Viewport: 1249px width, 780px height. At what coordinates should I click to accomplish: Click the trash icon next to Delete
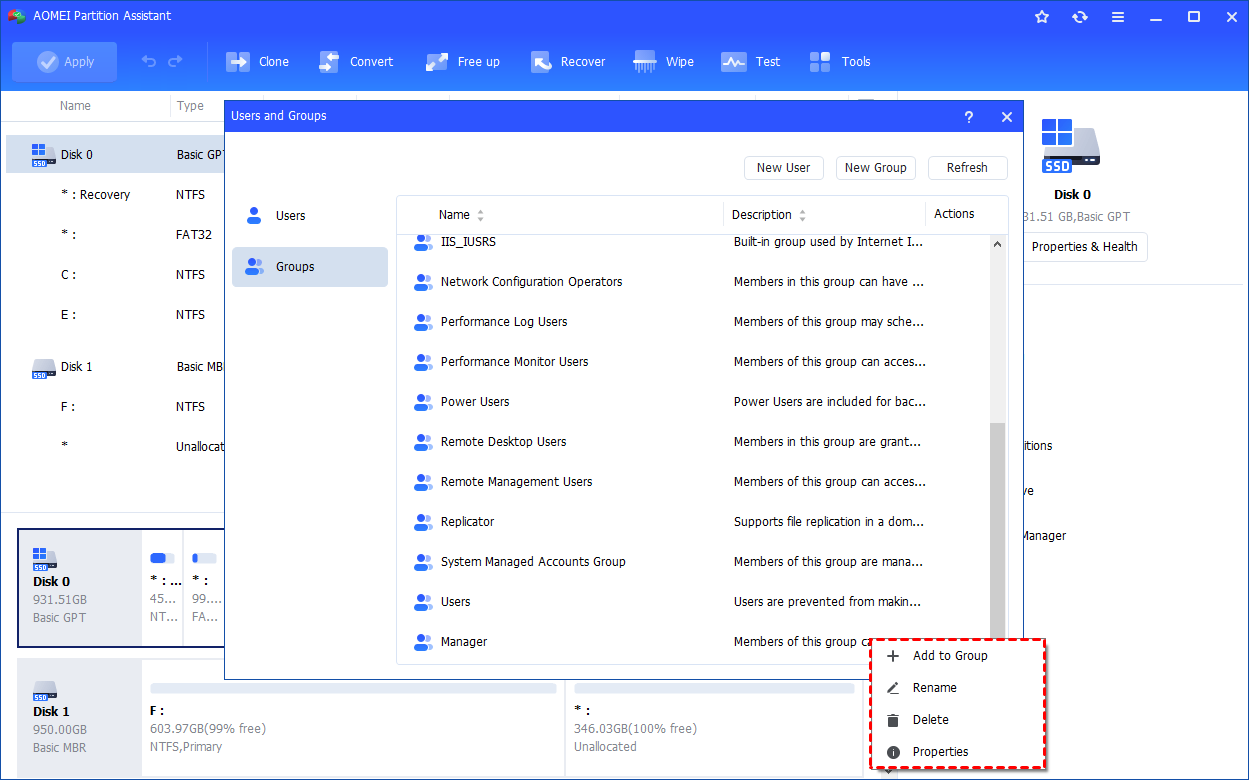point(893,720)
